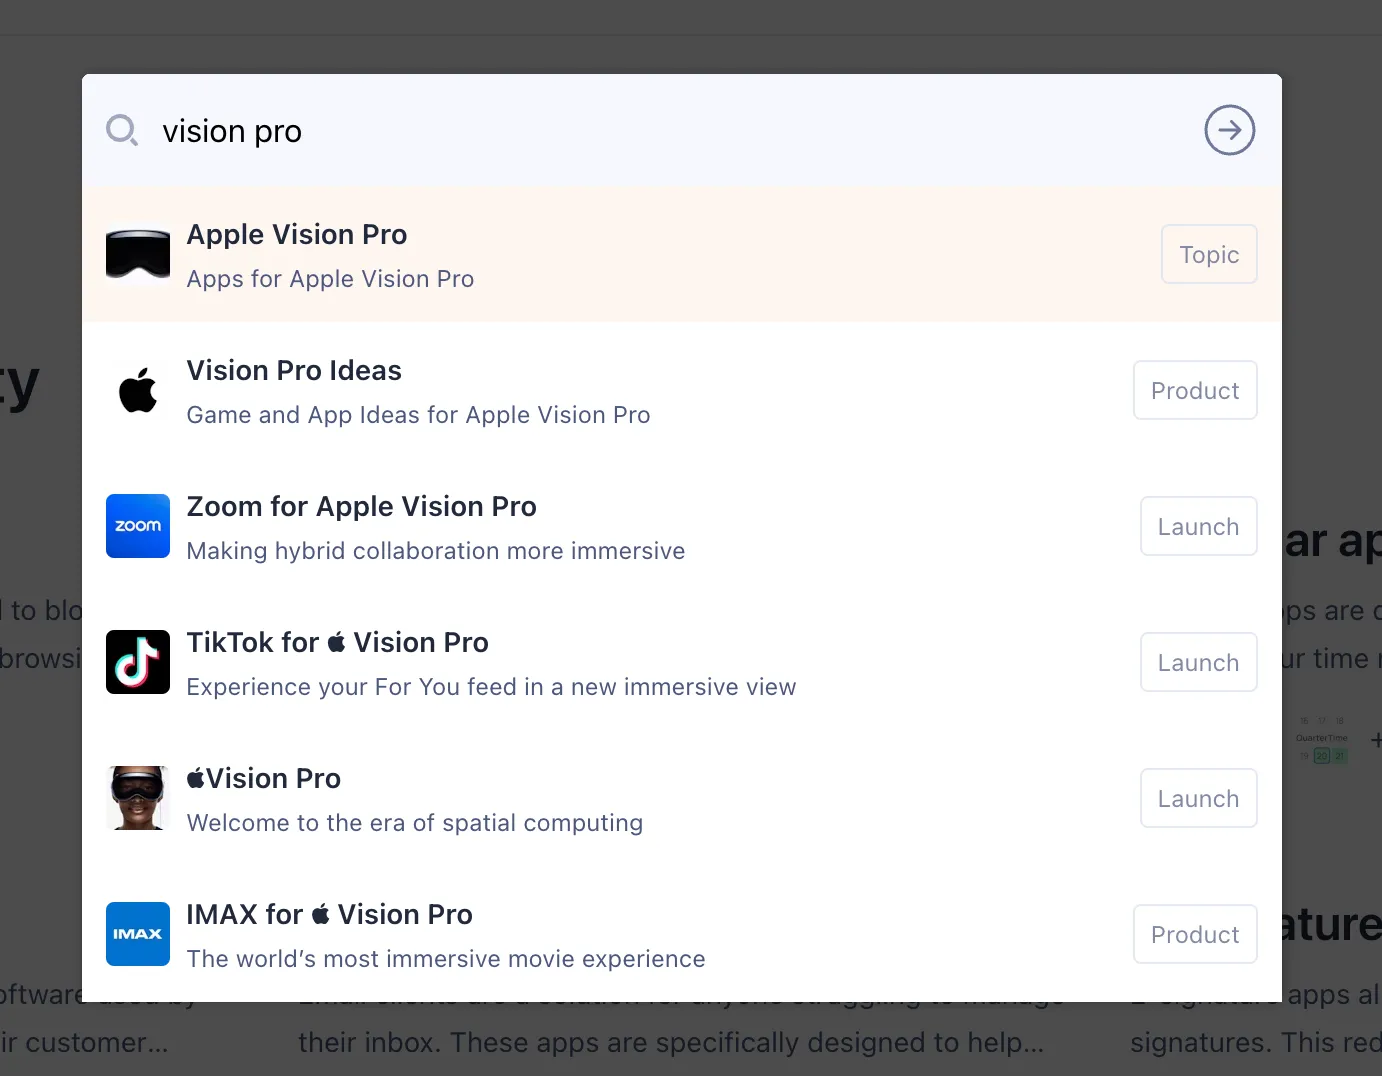Click the TikTok app icon
Image resolution: width=1382 pixels, height=1076 pixels.
coord(138,662)
